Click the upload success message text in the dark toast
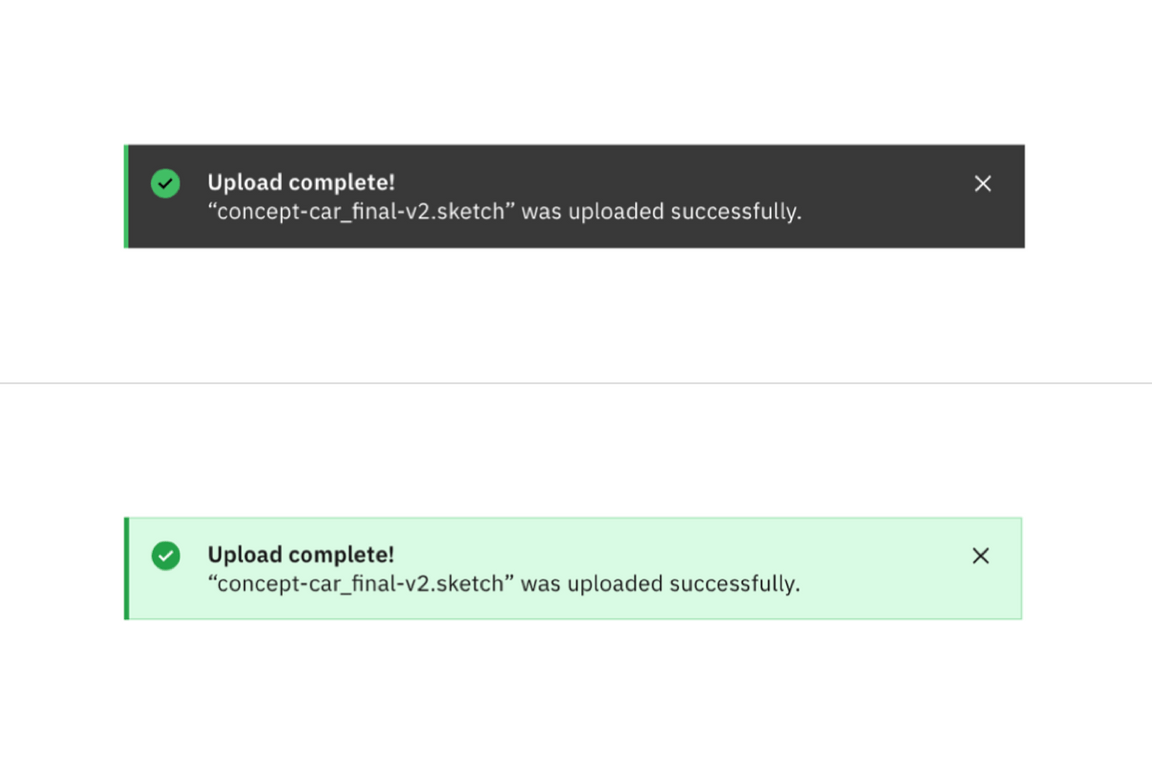 [x=504, y=211]
